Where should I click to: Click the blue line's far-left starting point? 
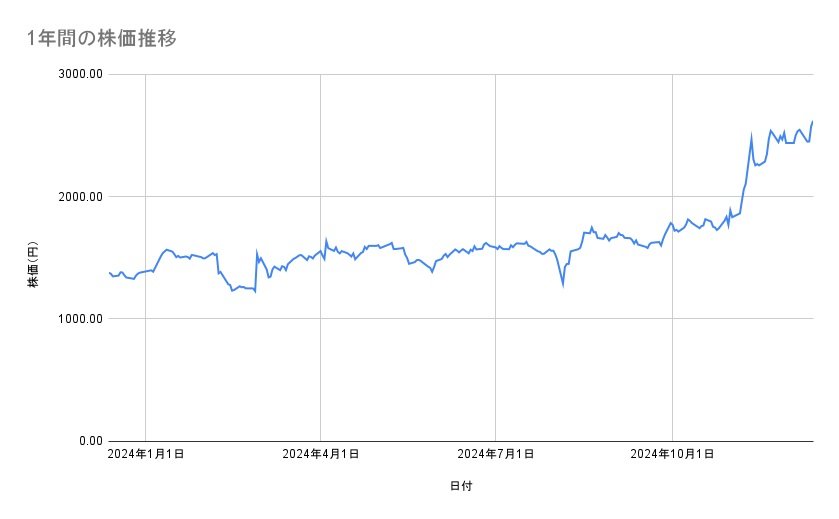(108, 272)
